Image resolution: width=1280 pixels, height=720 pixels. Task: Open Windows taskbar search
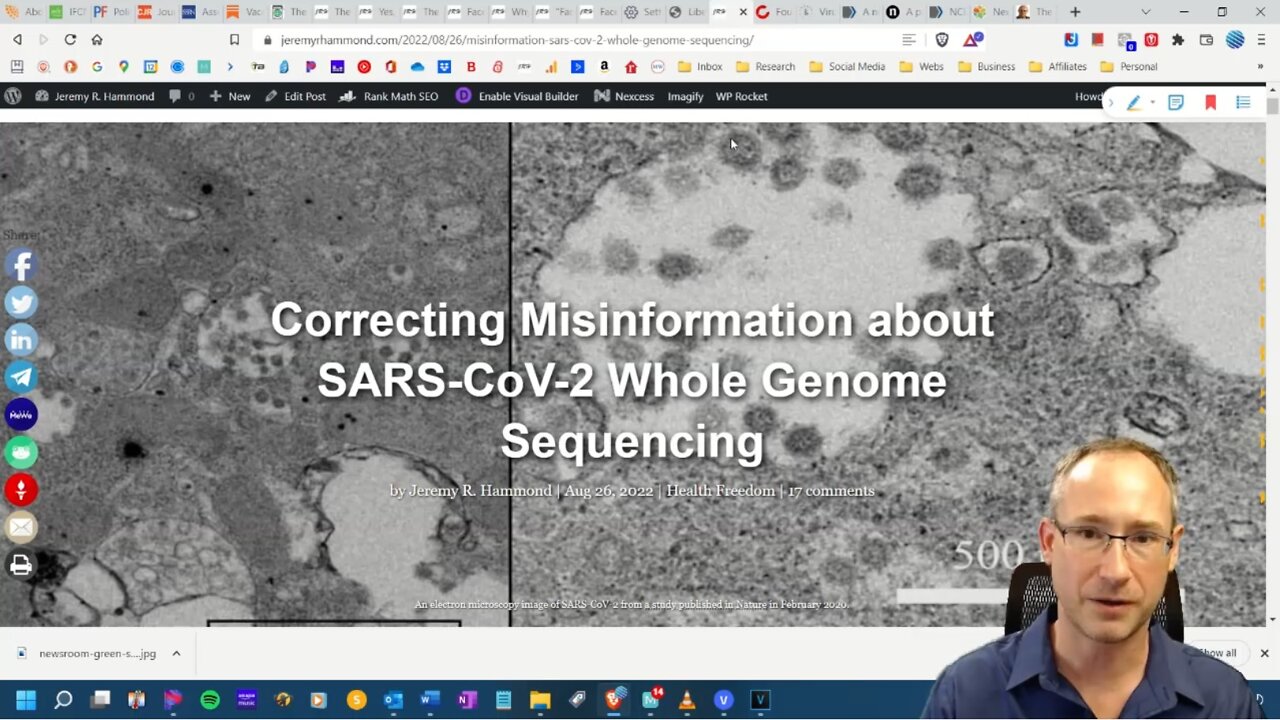pyautogui.click(x=63, y=700)
